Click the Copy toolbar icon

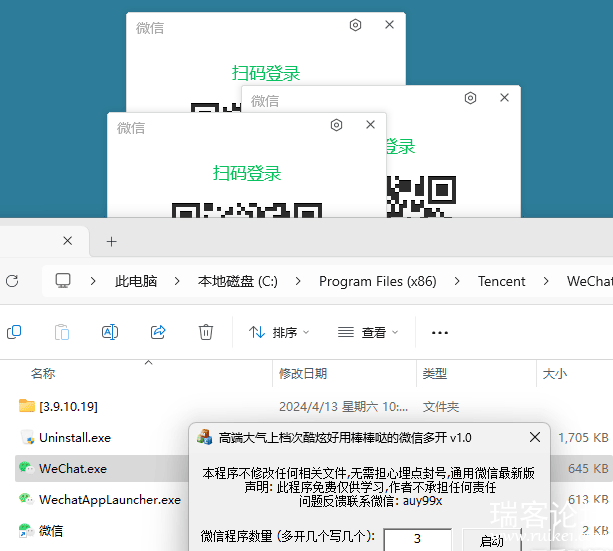(14, 332)
